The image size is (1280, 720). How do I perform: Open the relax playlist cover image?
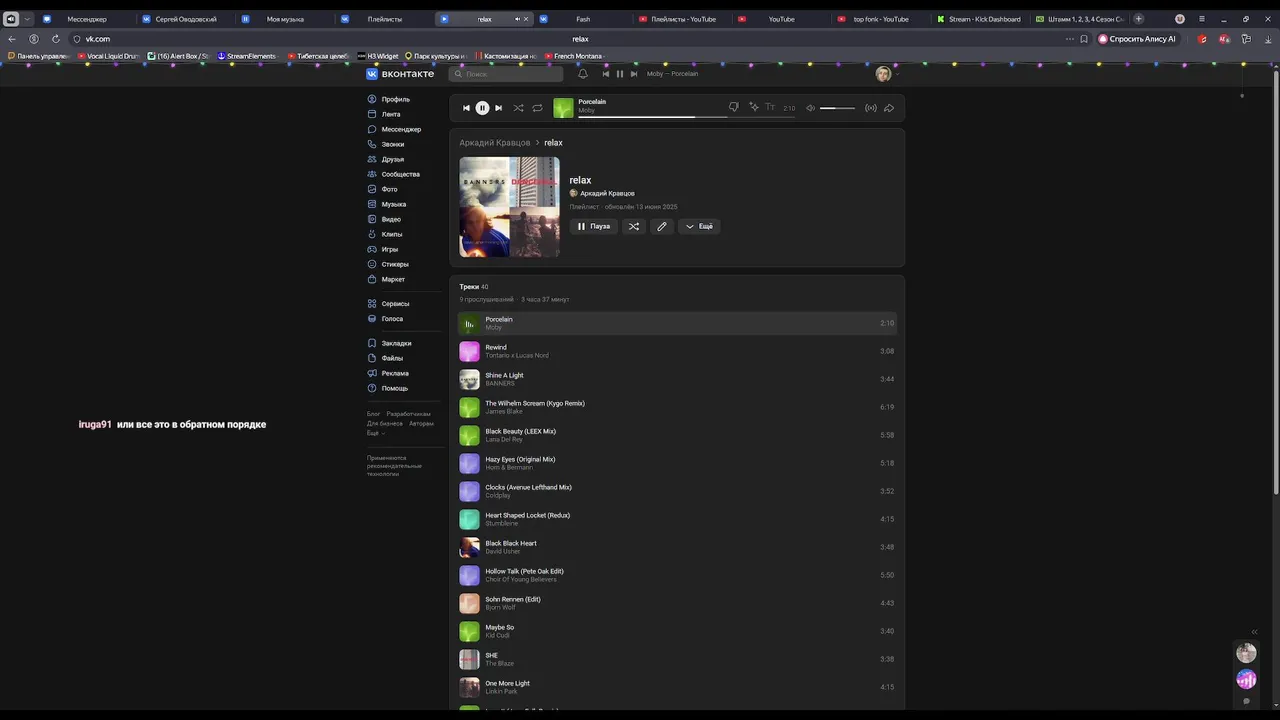509,207
